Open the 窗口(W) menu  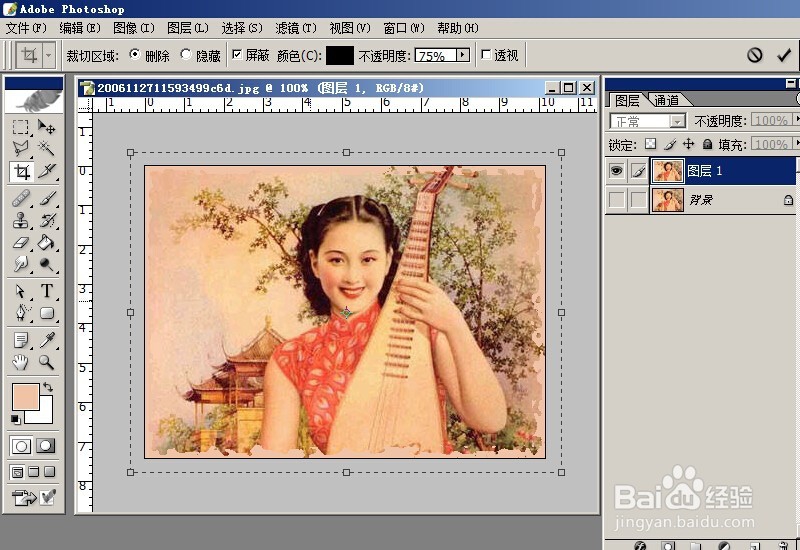(x=404, y=28)
